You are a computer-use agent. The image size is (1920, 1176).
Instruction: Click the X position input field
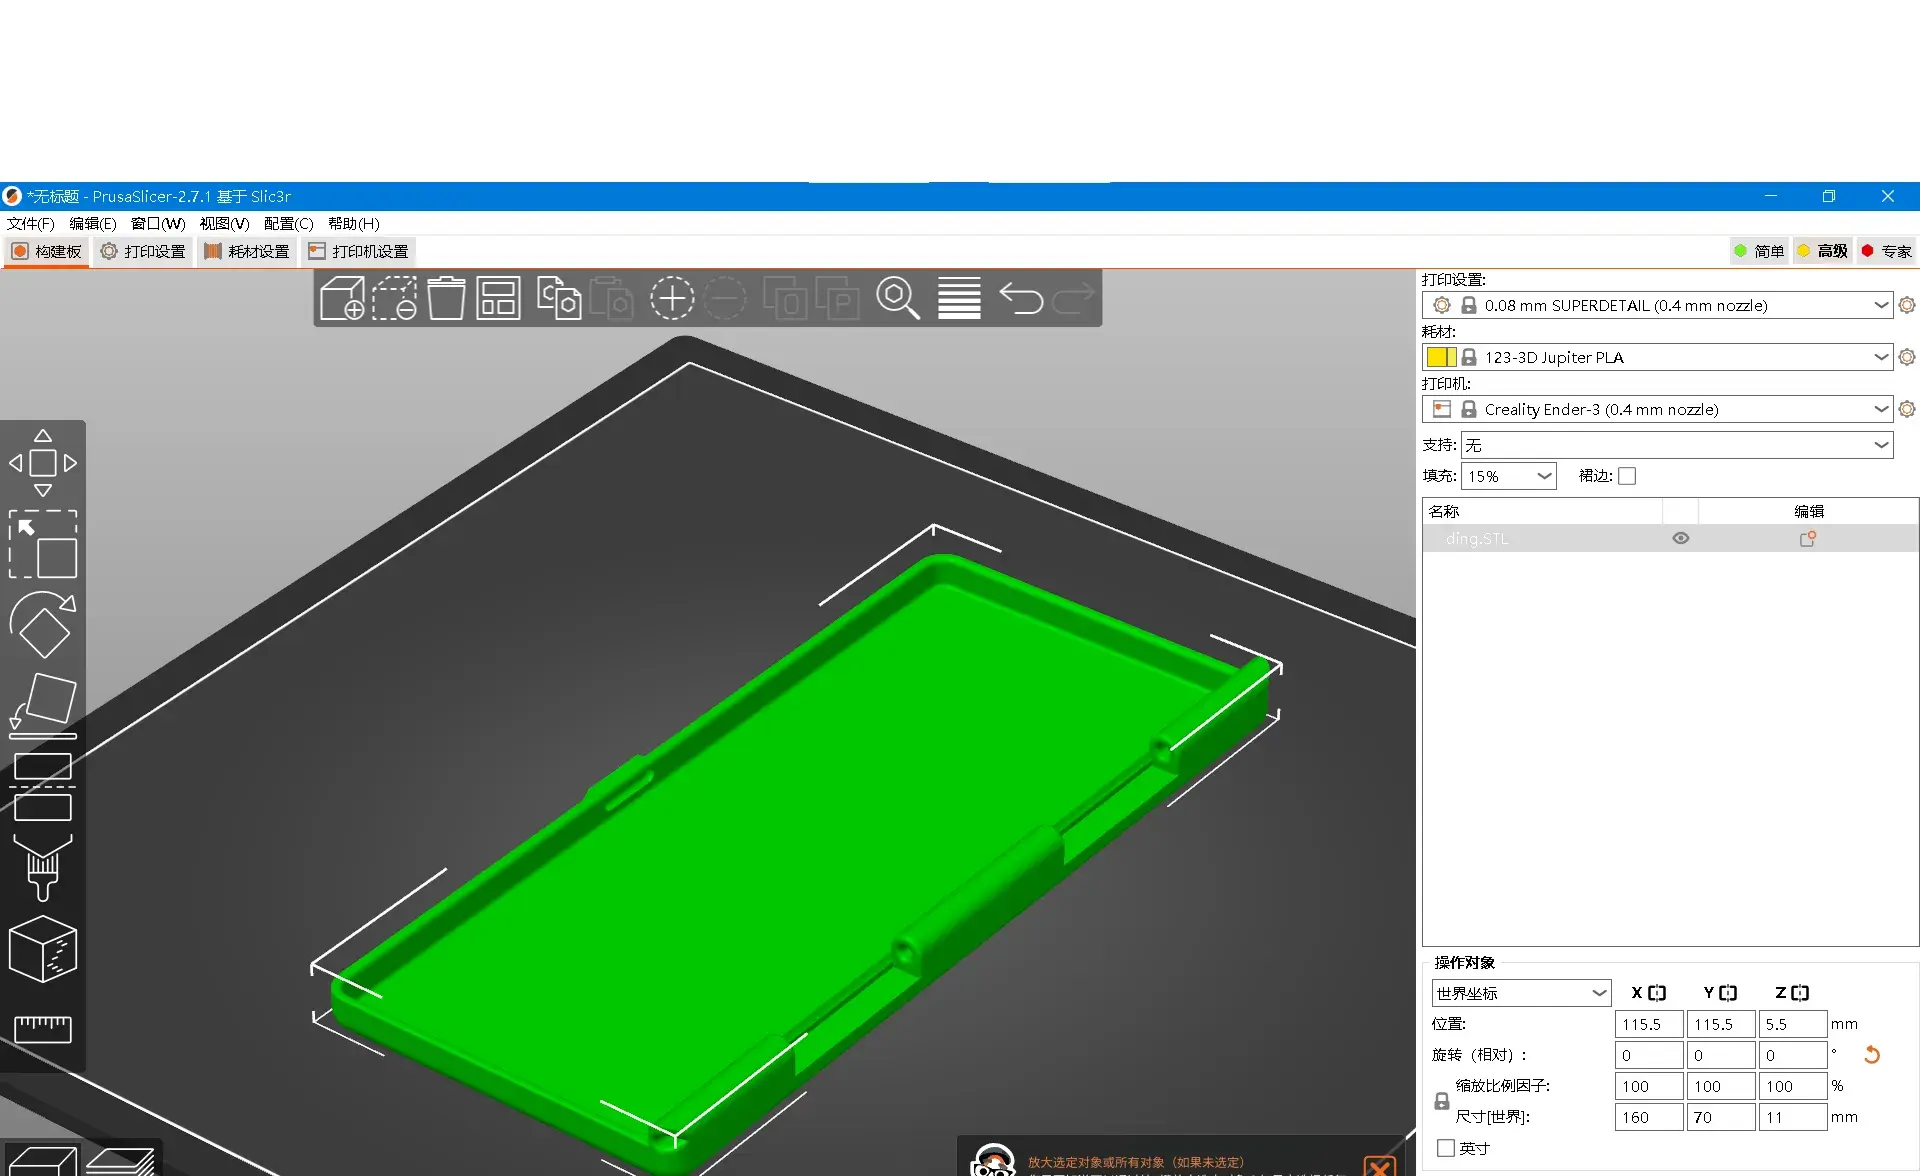pyautogui.click(x=1647, y=1024)
